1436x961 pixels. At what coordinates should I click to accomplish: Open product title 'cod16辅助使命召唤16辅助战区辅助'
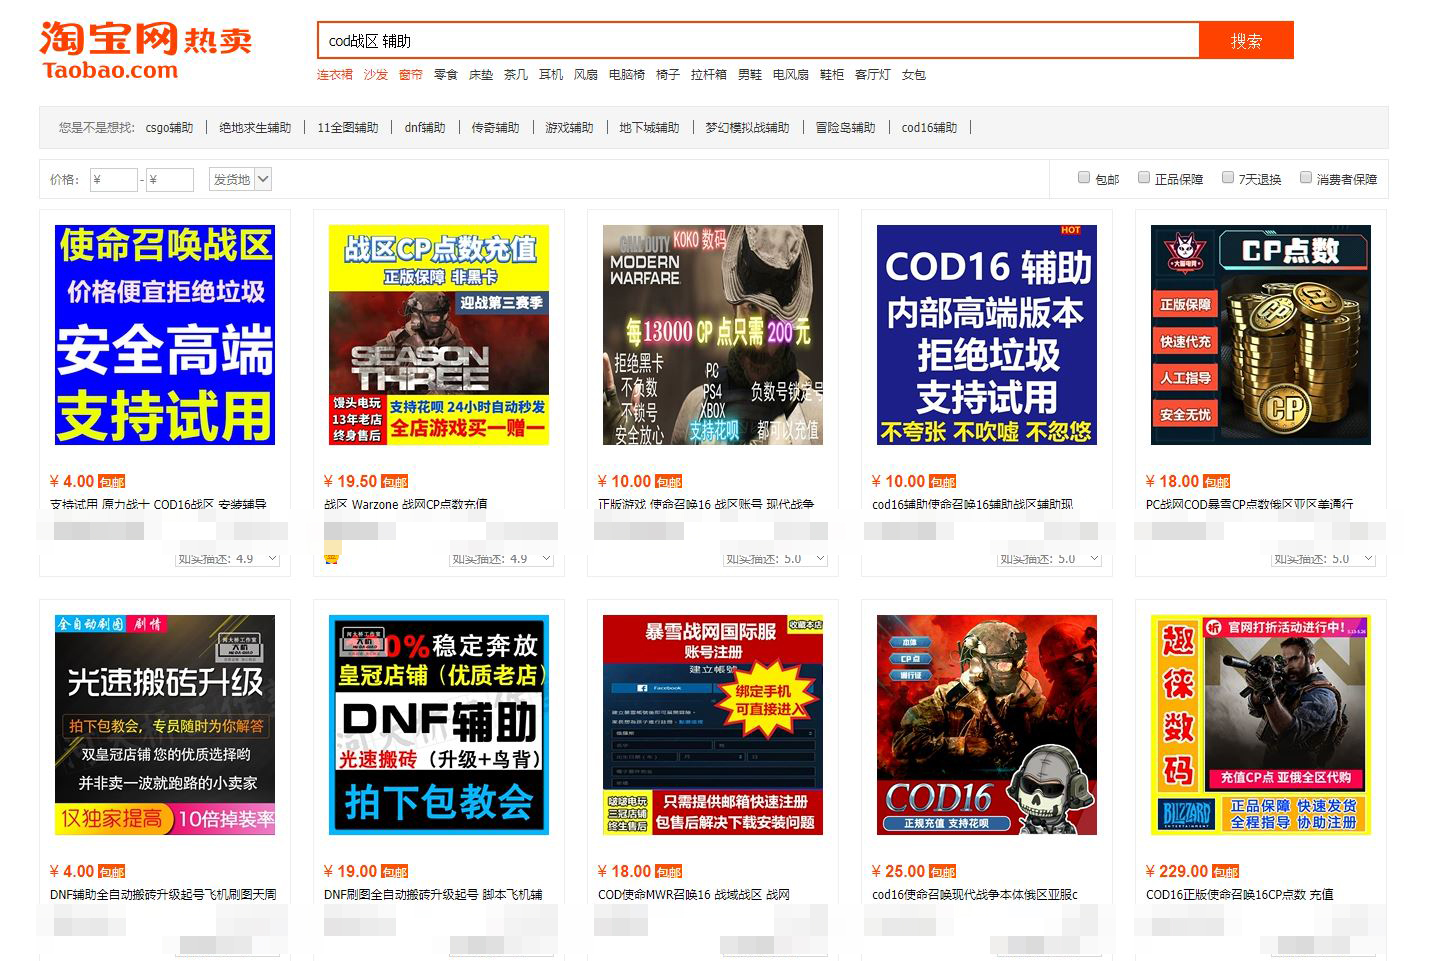pyautogui.click(x=972, y=505)
